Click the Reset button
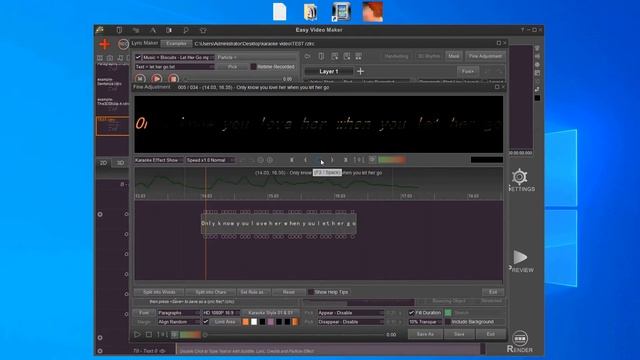640x360 pixels. click(x=289, y=292)
